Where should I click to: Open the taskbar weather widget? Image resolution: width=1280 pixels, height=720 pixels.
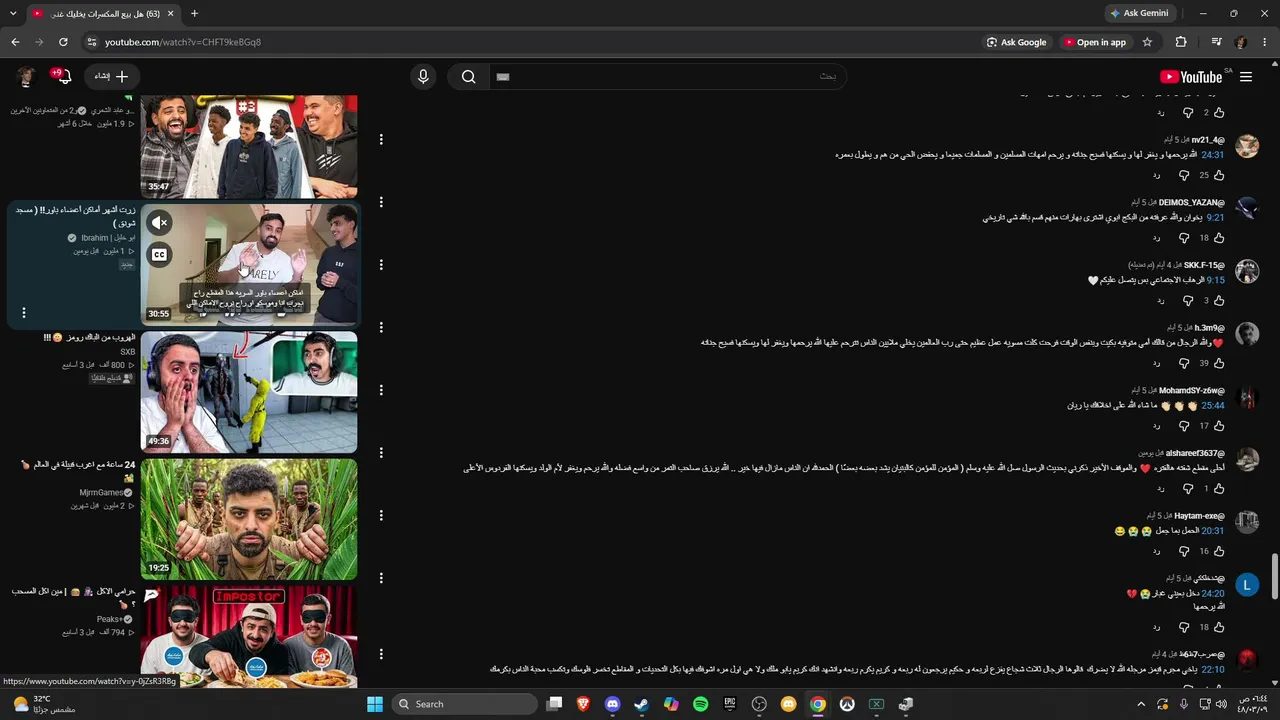click(45, 704)
